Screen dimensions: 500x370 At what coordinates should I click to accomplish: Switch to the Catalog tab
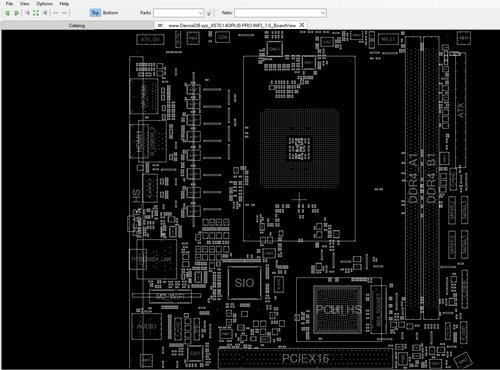pos(77,25)
